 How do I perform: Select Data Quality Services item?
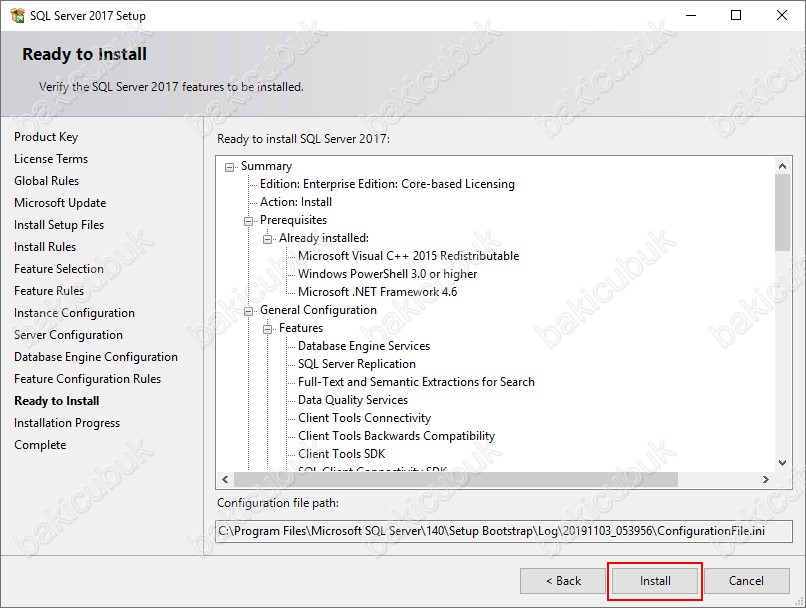(353, 400)
